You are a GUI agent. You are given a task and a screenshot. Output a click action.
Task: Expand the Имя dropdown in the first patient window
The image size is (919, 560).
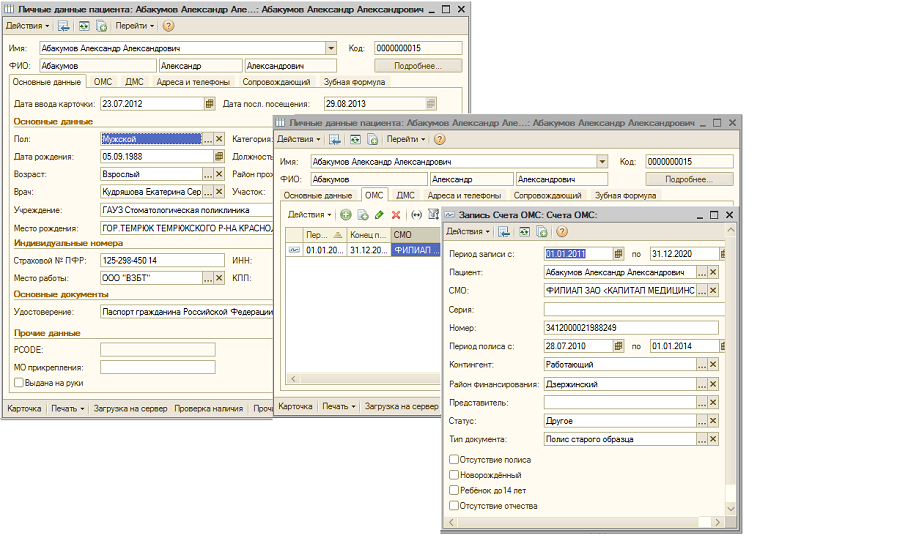point(331,47)
